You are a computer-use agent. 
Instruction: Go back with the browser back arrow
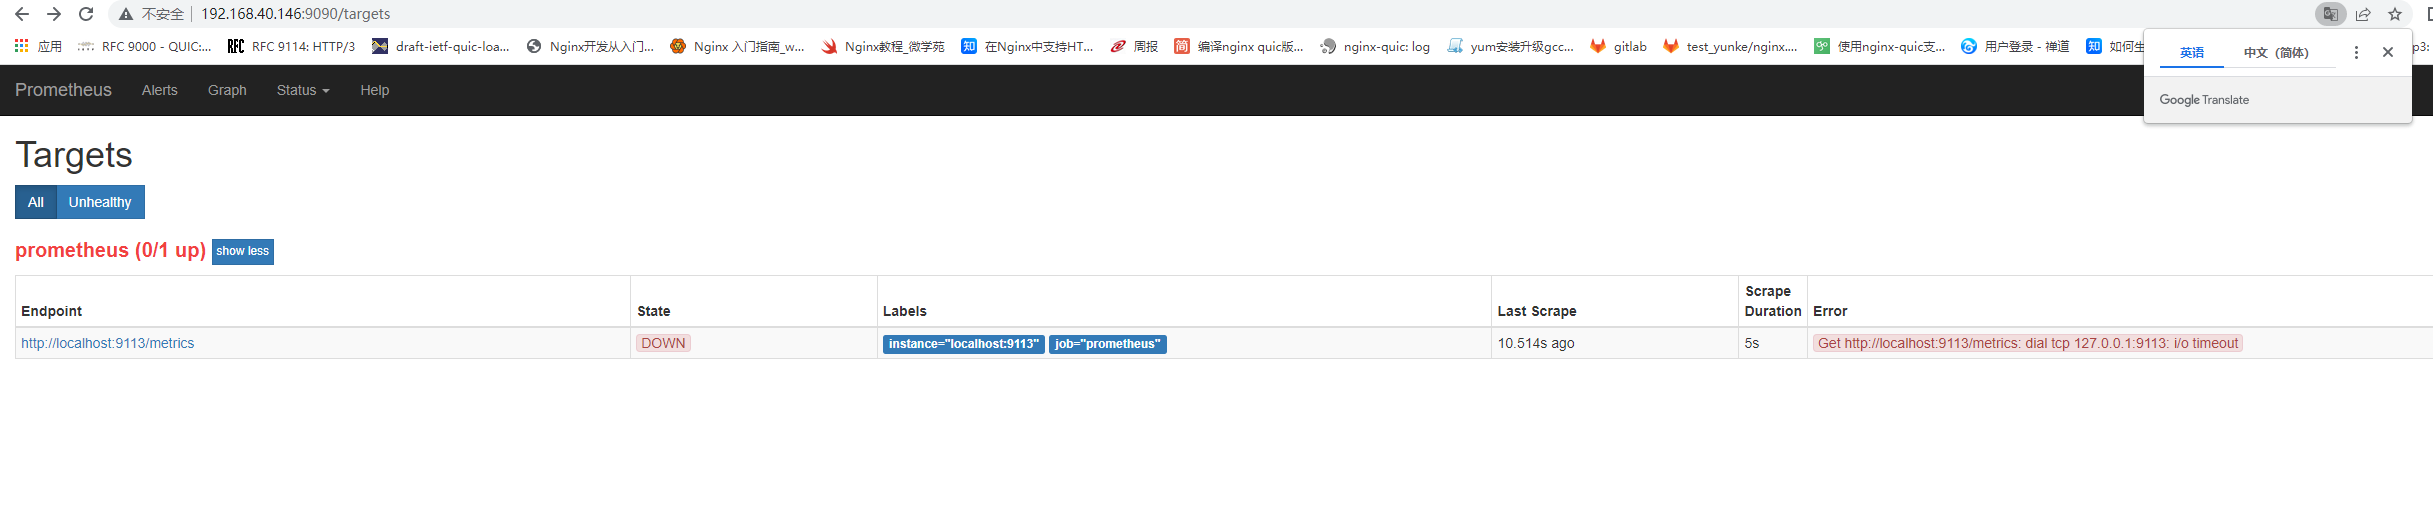(22, 14)
